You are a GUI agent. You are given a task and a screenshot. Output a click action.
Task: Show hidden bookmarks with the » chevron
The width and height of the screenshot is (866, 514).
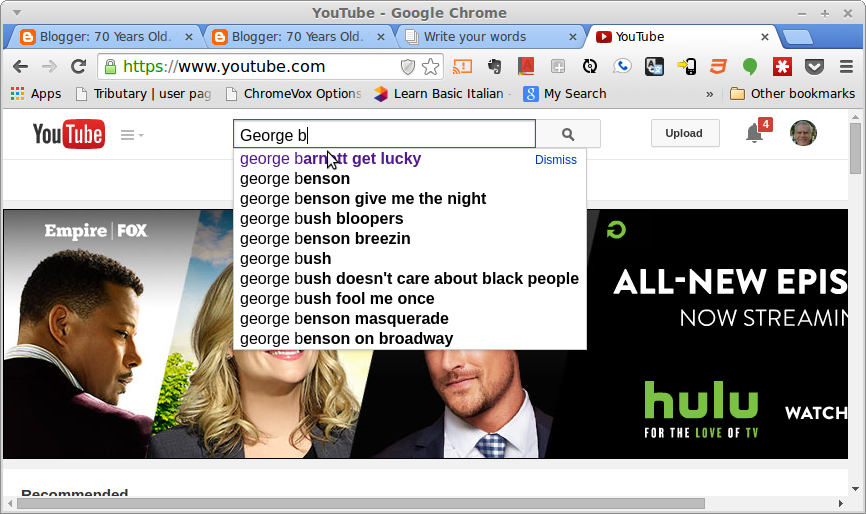coord(710,94)
